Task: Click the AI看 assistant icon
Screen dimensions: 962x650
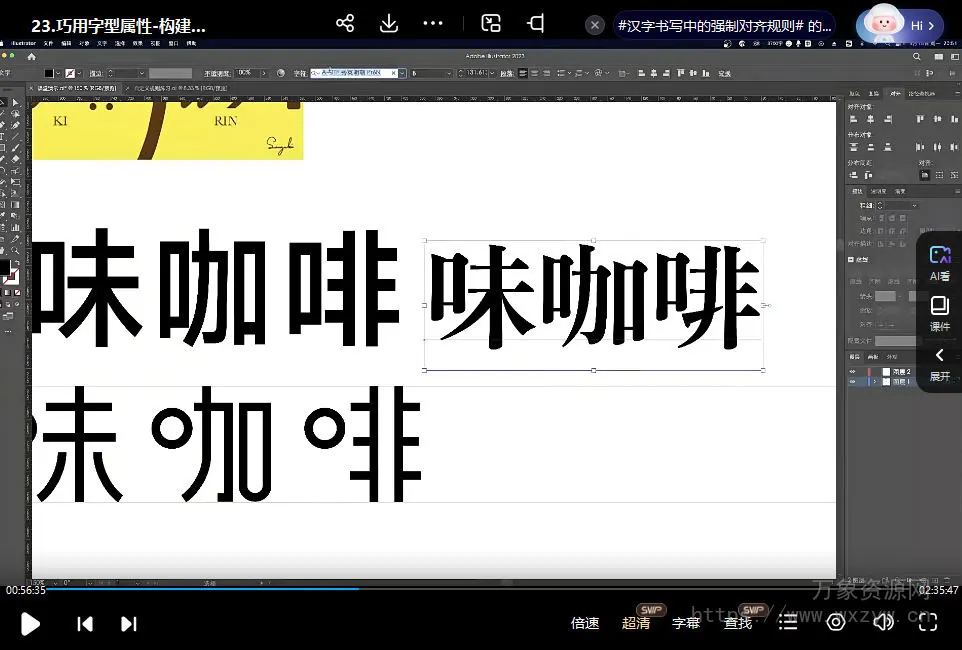Action: pos(939,263)
